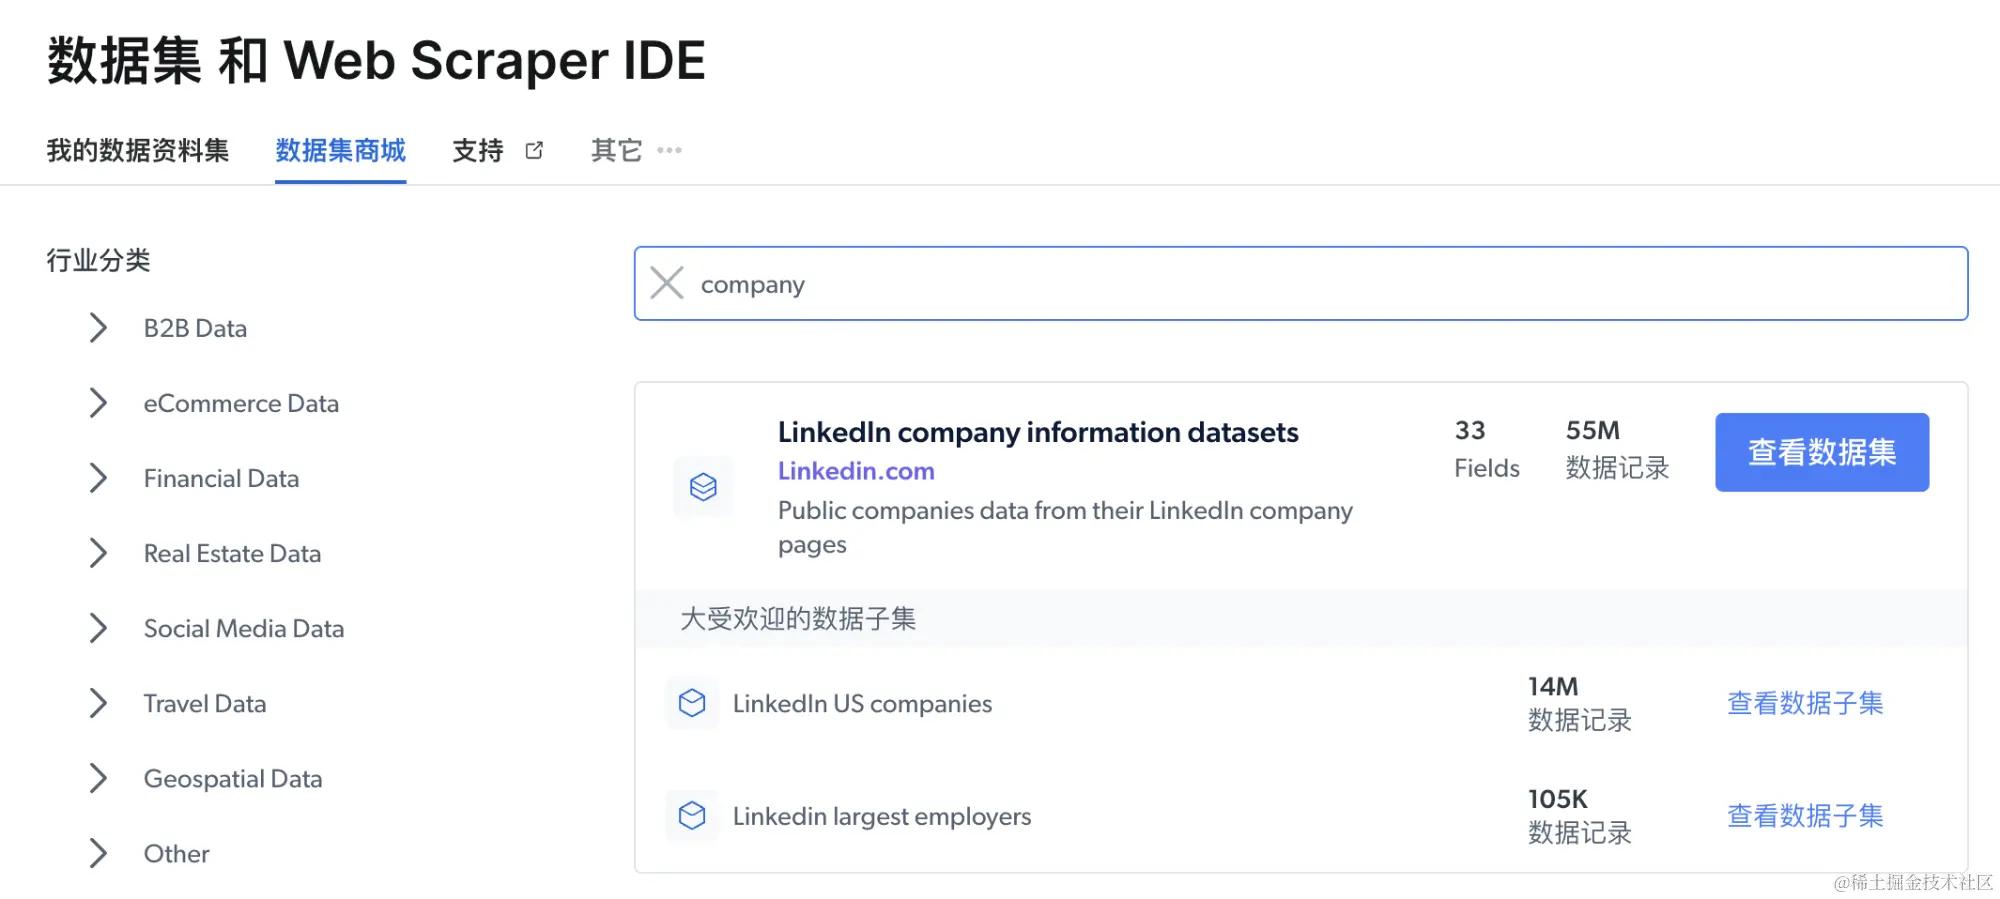Click the 行业分类 heading
This screenshot has width=2000, height=899.
tap(98, 260)
